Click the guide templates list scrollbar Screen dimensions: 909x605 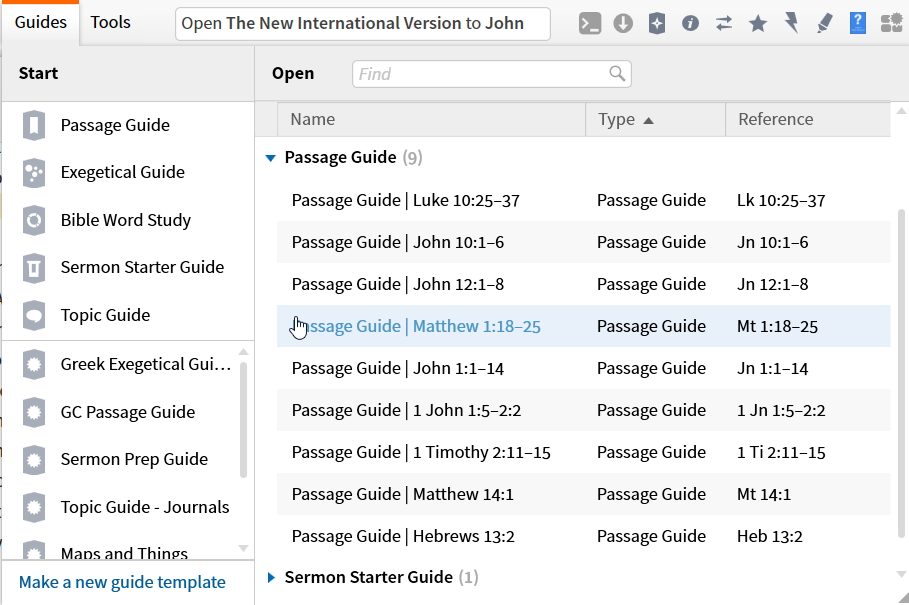(243, 420)
